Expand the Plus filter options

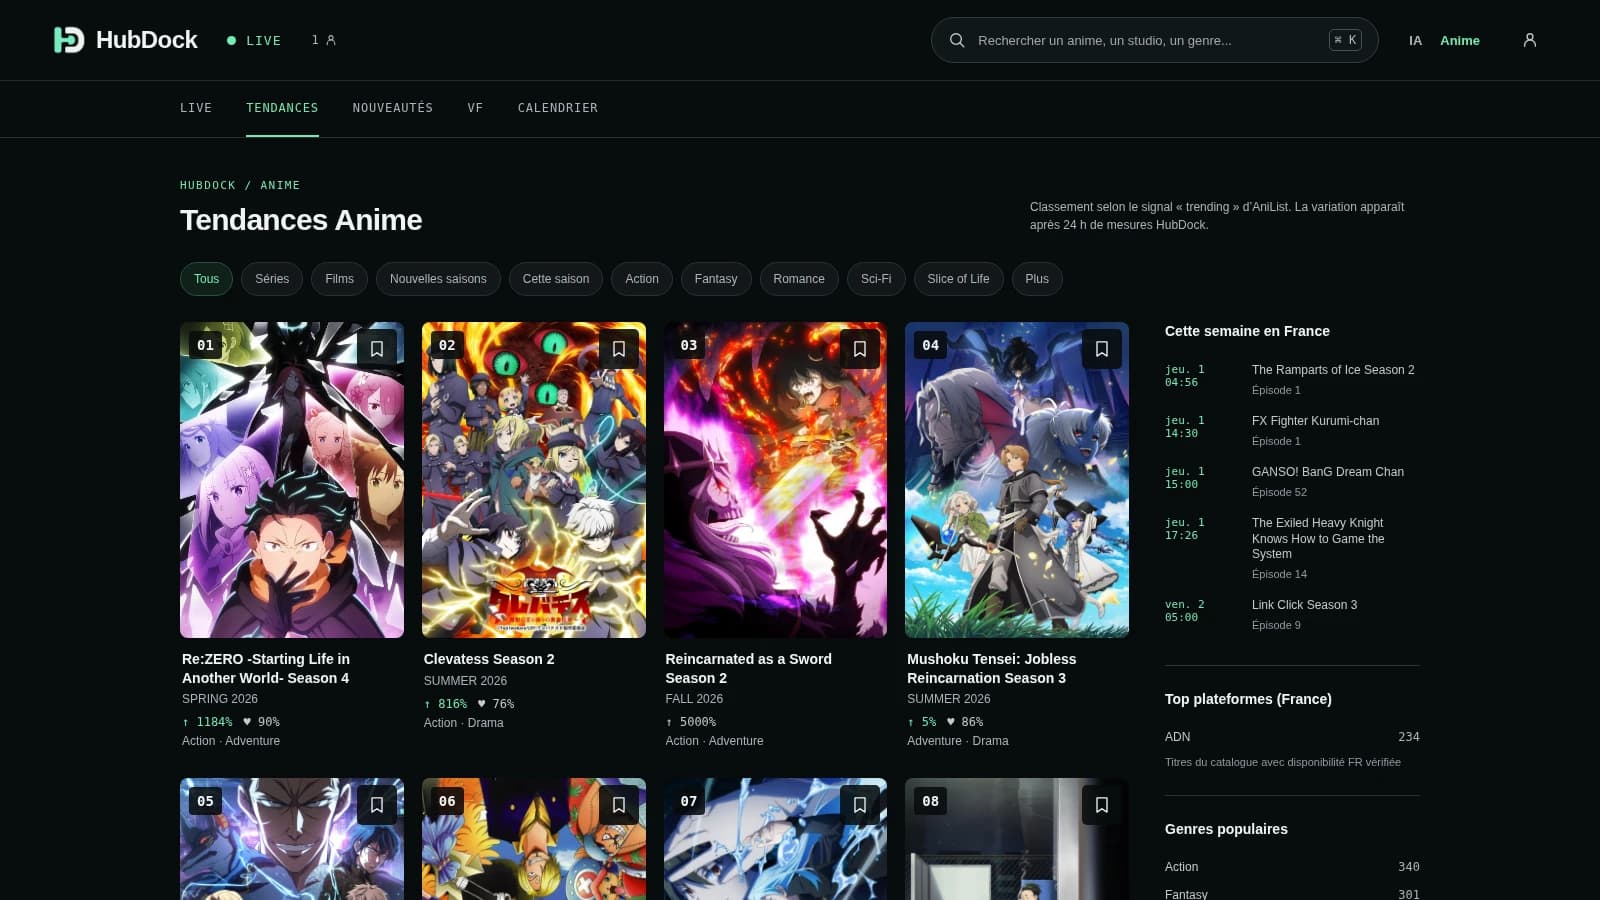1037,279
